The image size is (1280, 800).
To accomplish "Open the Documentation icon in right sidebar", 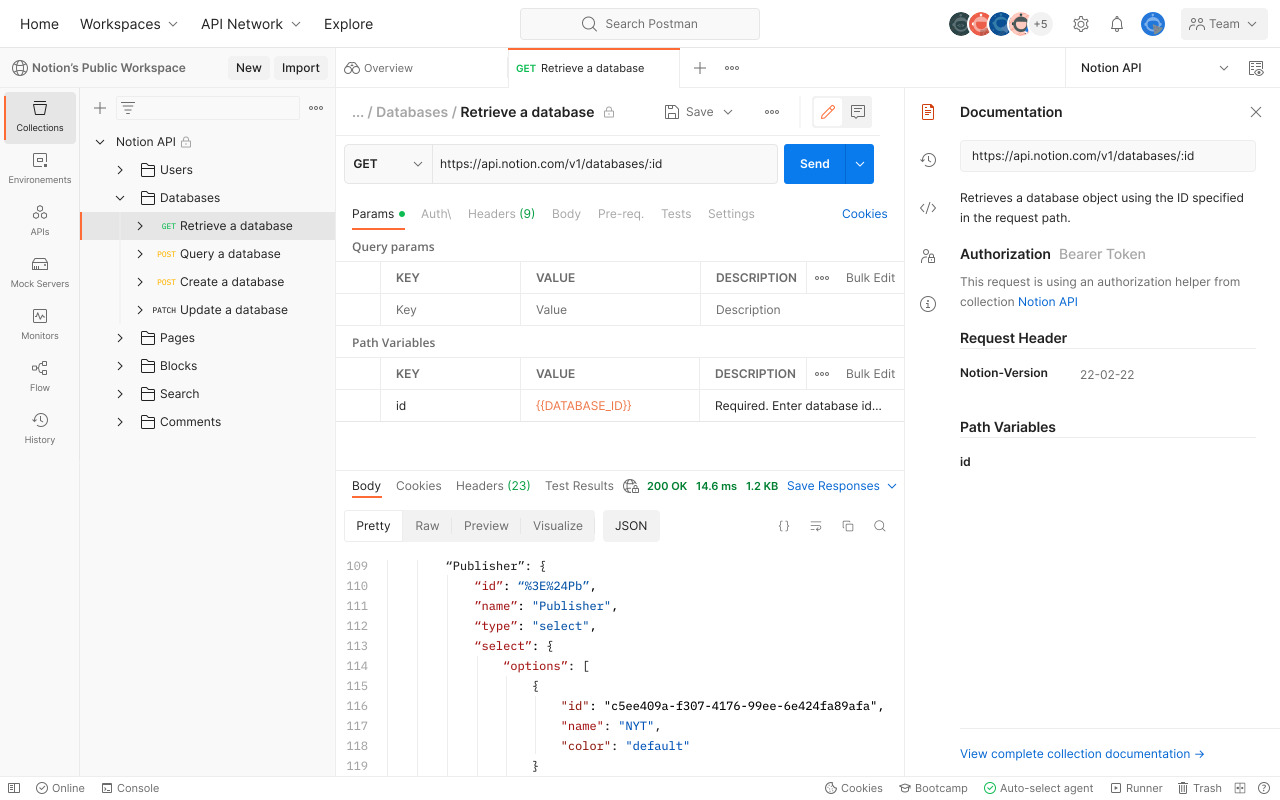I will [928, 112].
